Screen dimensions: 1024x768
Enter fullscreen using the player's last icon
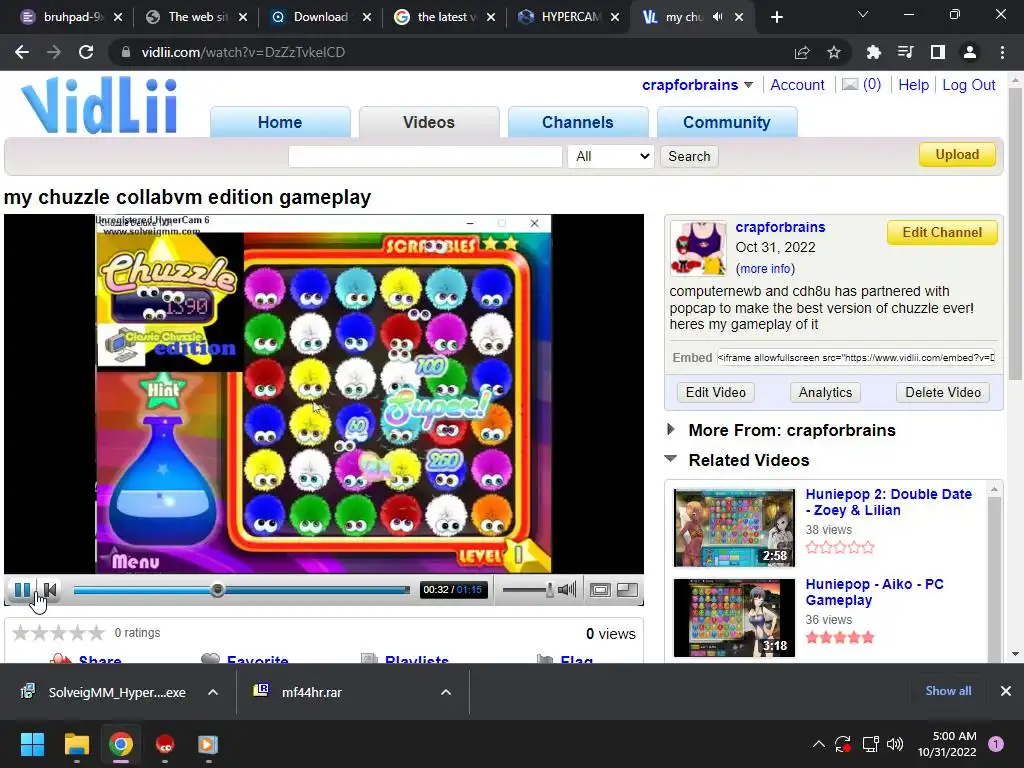click(x=627, y=590)
